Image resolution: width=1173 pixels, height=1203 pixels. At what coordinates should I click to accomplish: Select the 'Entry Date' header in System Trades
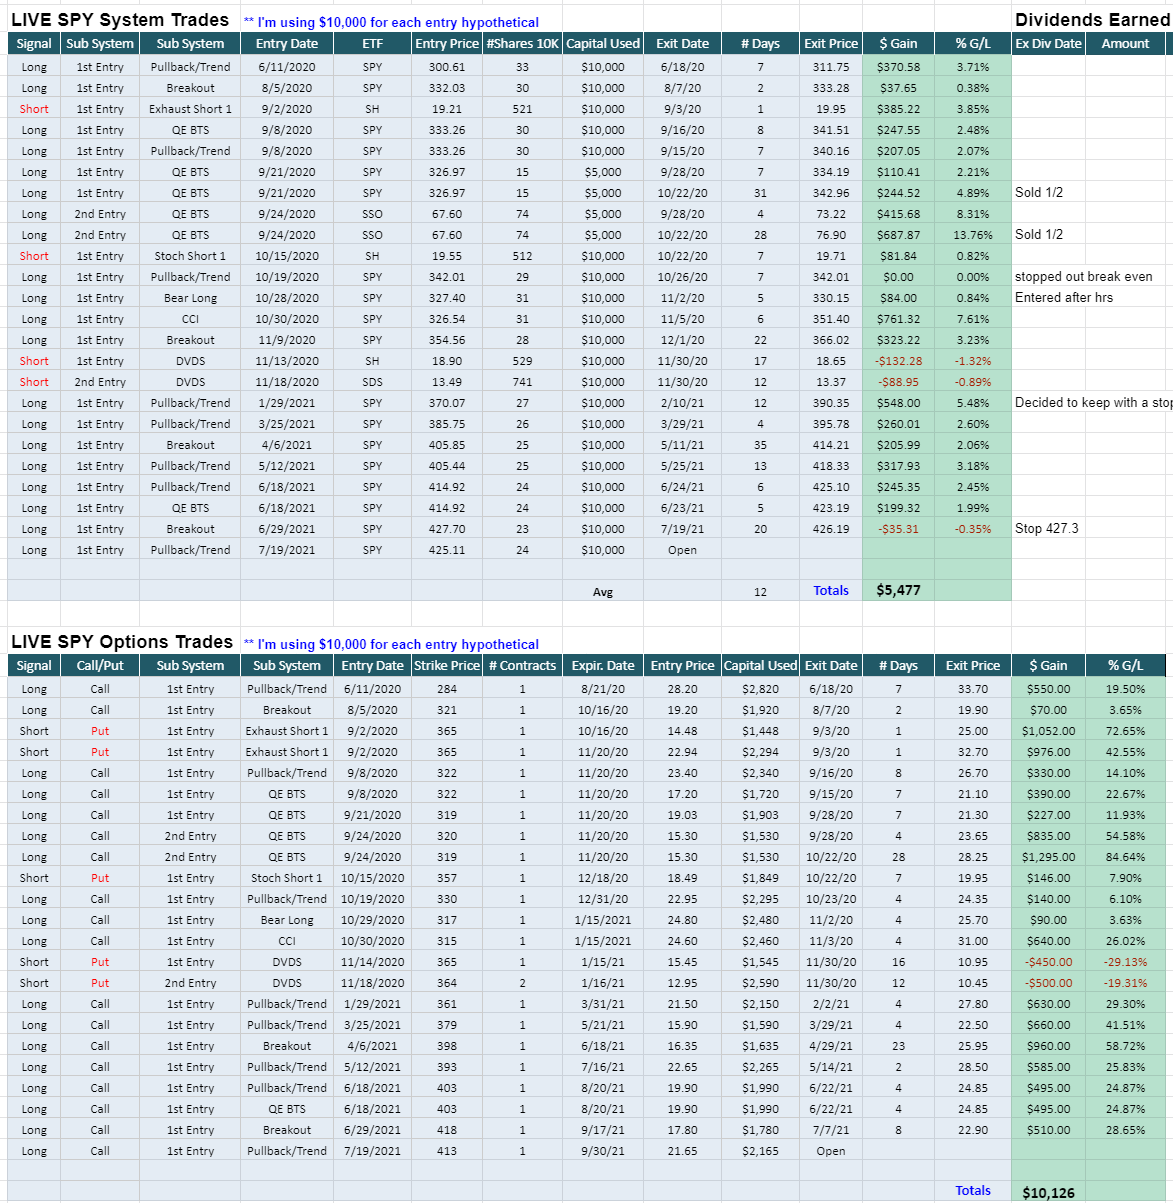[287, 43]
